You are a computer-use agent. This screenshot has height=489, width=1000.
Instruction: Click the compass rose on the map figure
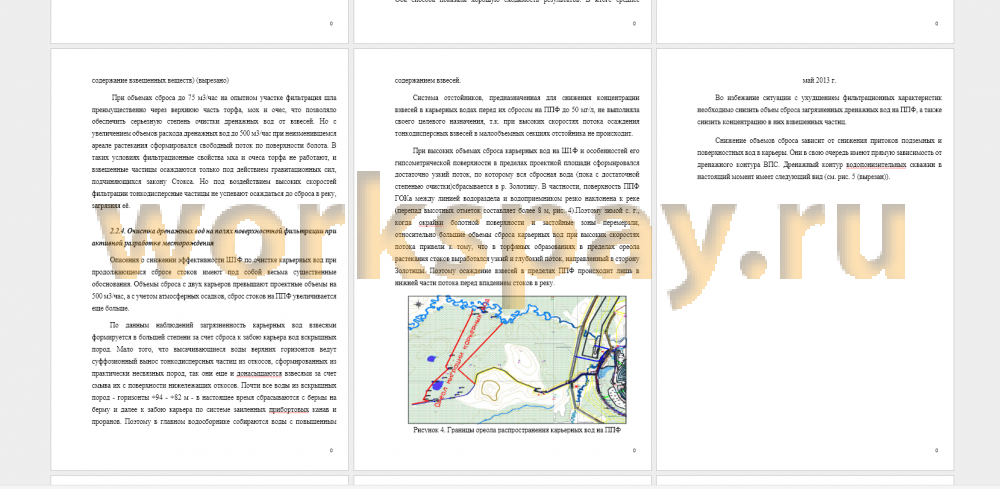click(418, 305)
